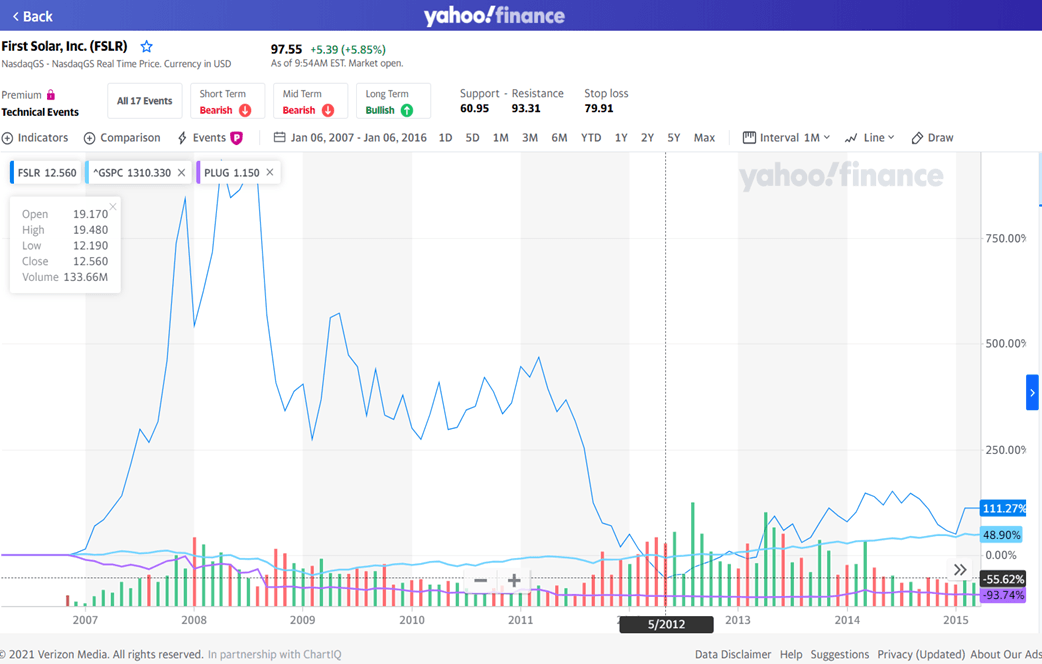Image resolution: width=1042 pixels, height=664 pixels.
Task: Click the Stop loss value 79.91
Action: click(x=599, y=108)
